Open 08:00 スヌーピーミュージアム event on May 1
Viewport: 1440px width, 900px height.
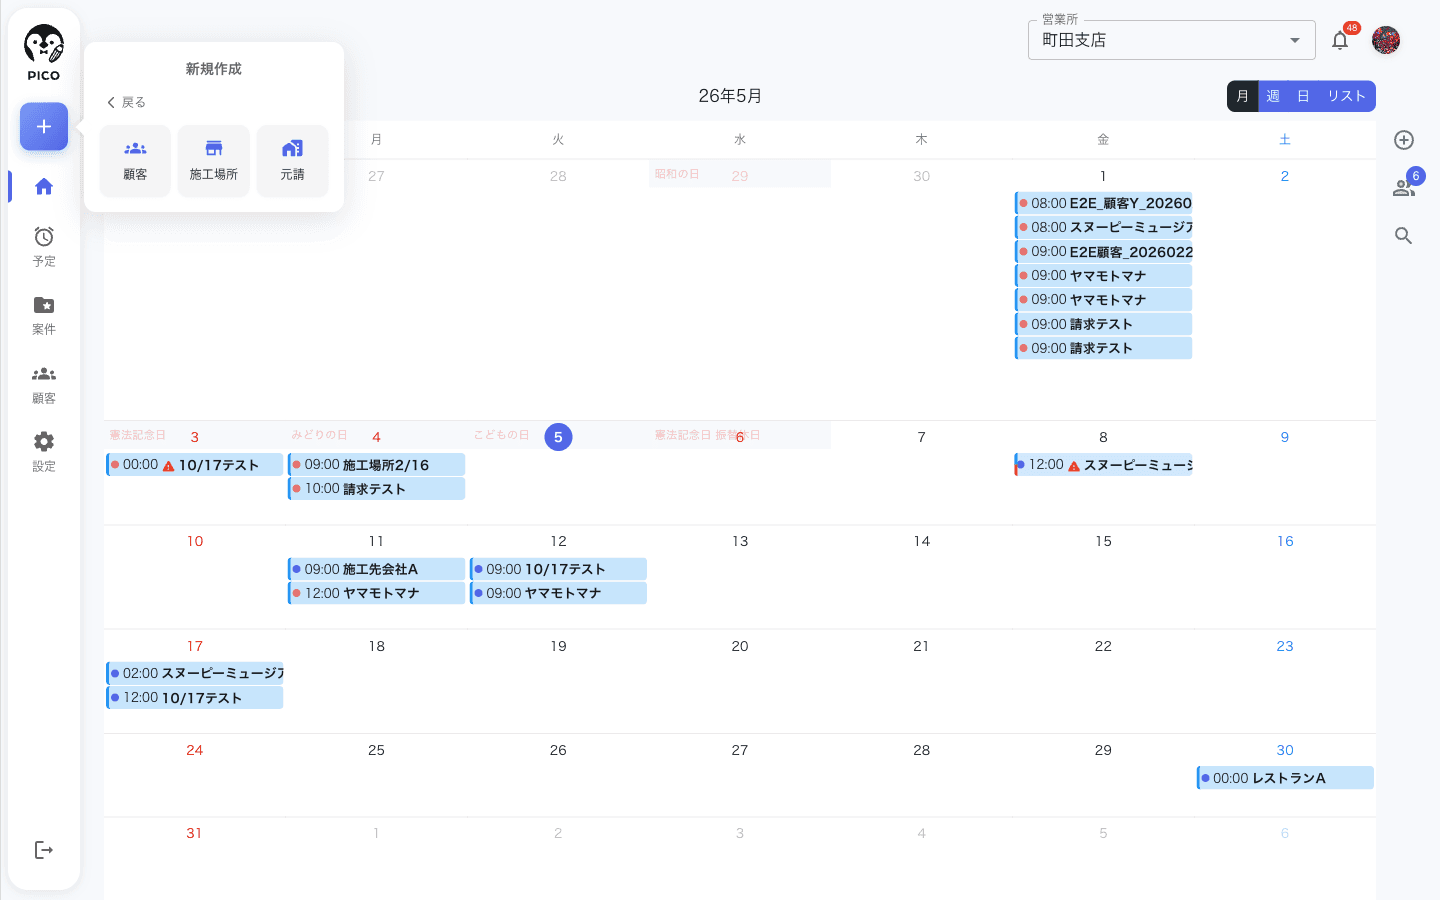tap(1104, 227)
